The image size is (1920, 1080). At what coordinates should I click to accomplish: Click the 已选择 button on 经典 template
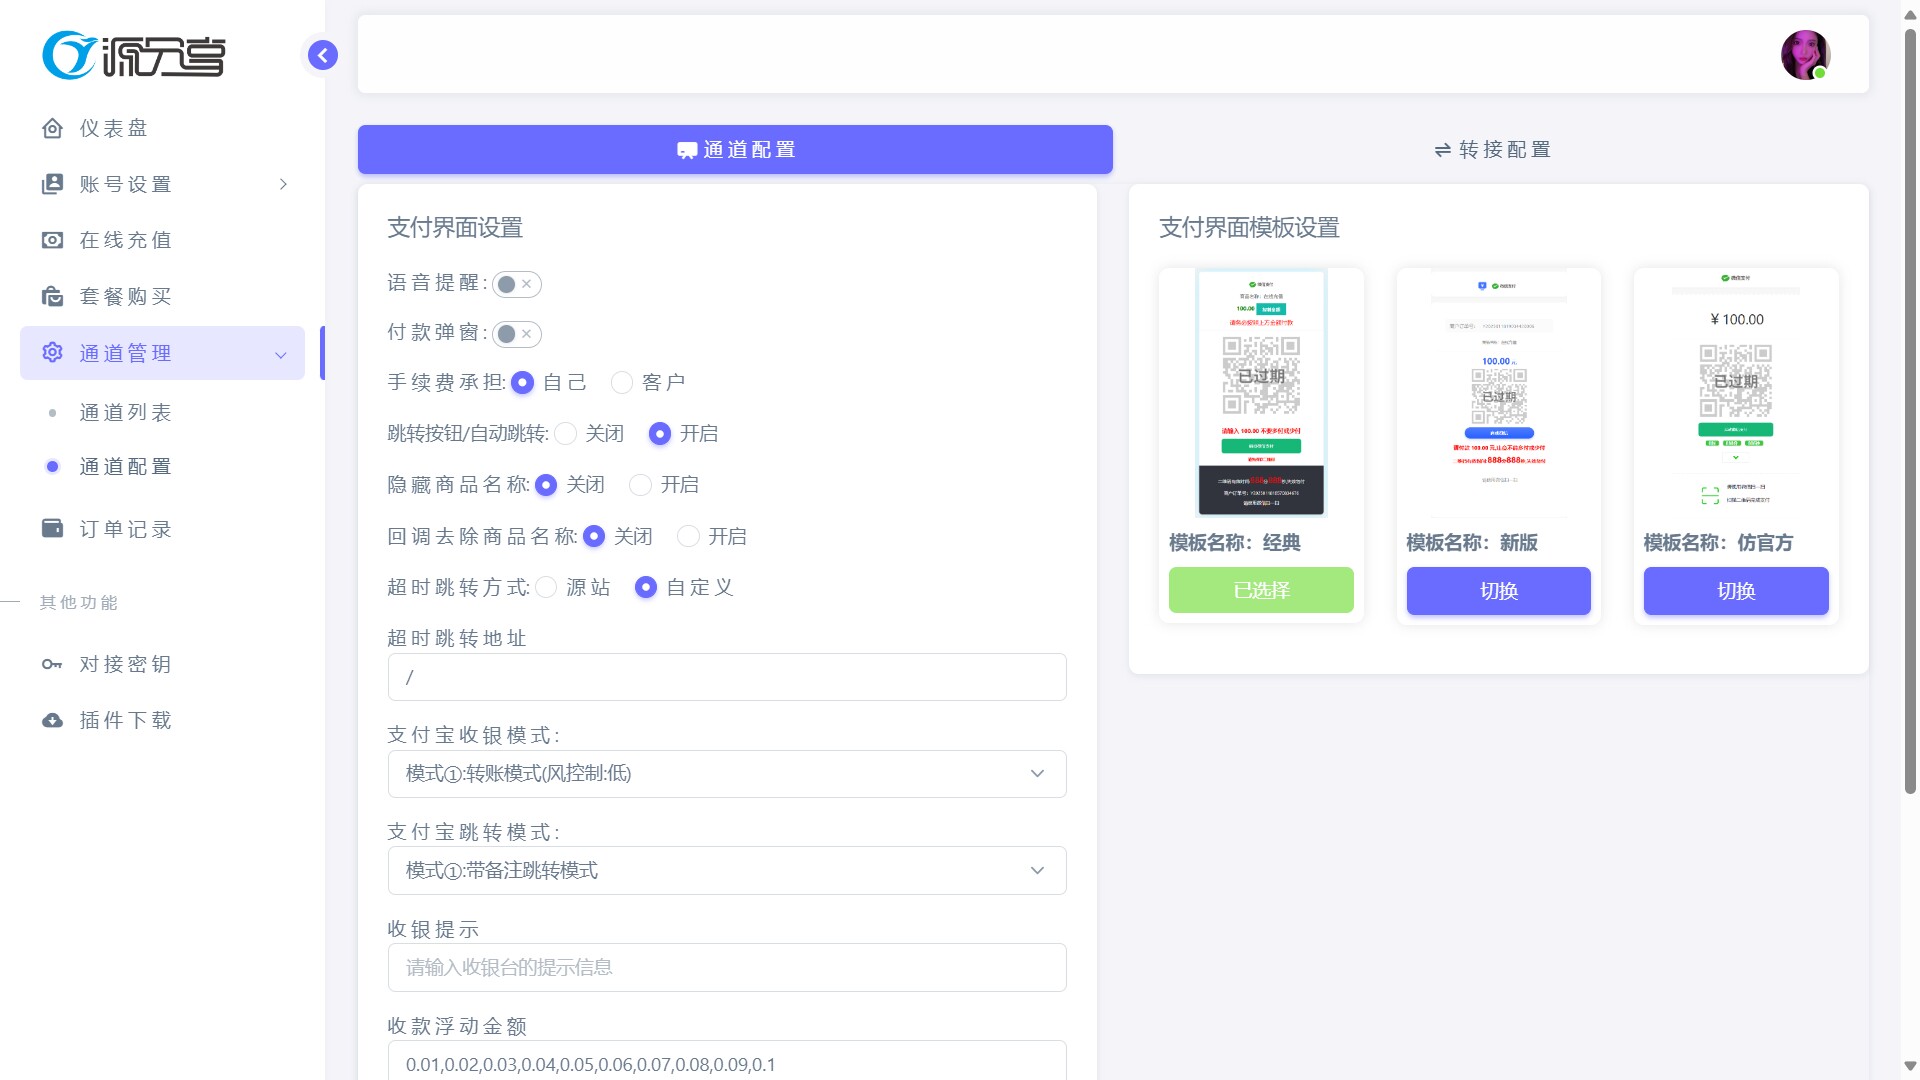coord(1261,590)
